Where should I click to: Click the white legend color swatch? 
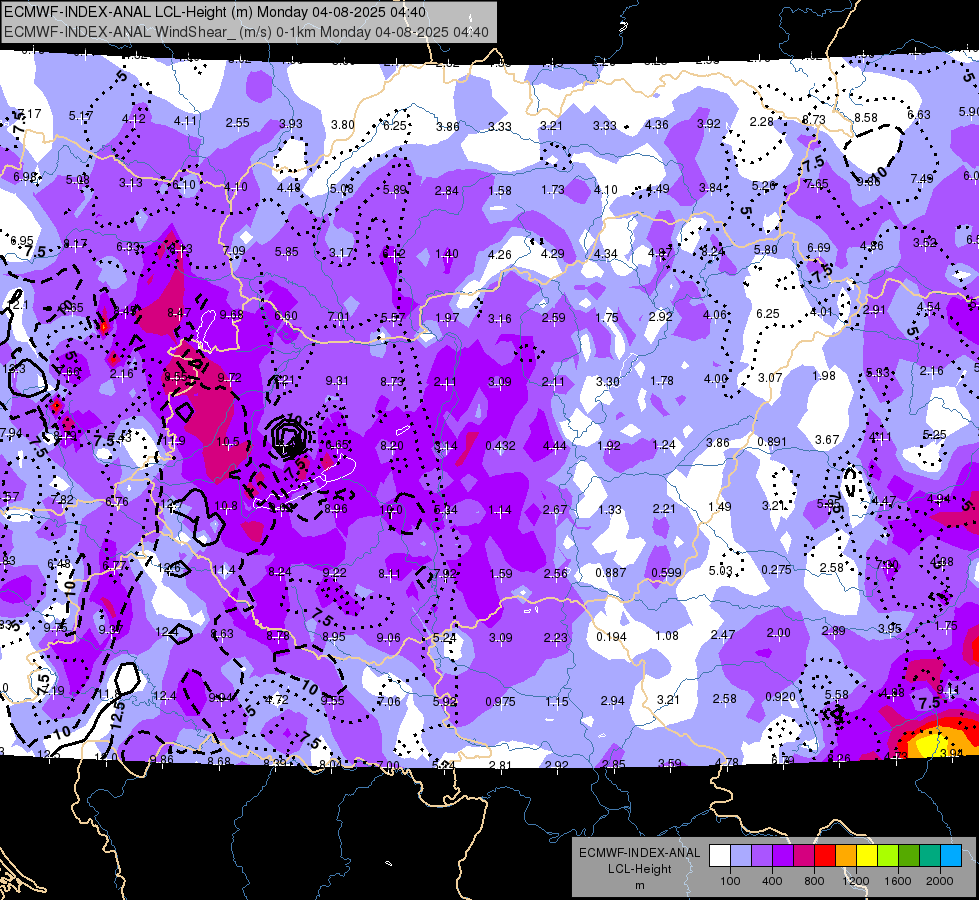(720, 856)
